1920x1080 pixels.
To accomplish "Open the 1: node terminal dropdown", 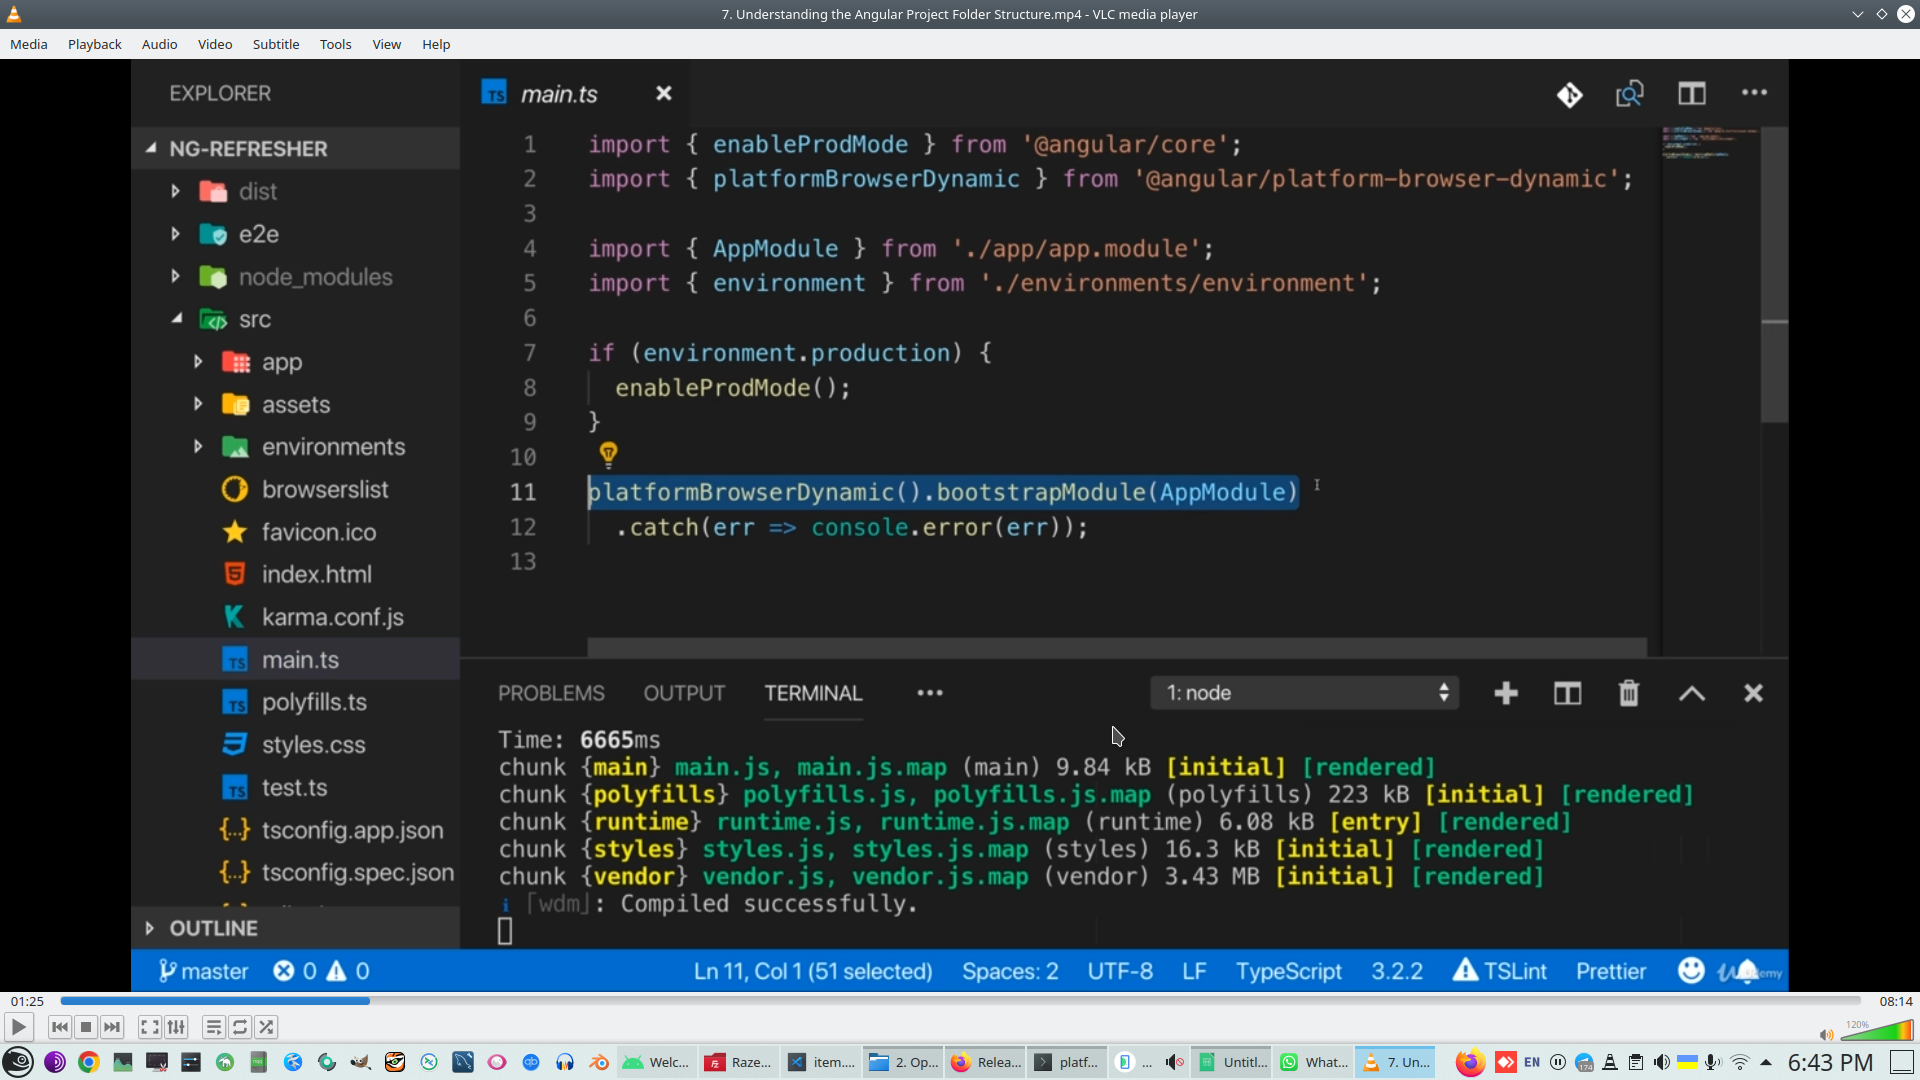I will coord(1304,693).
